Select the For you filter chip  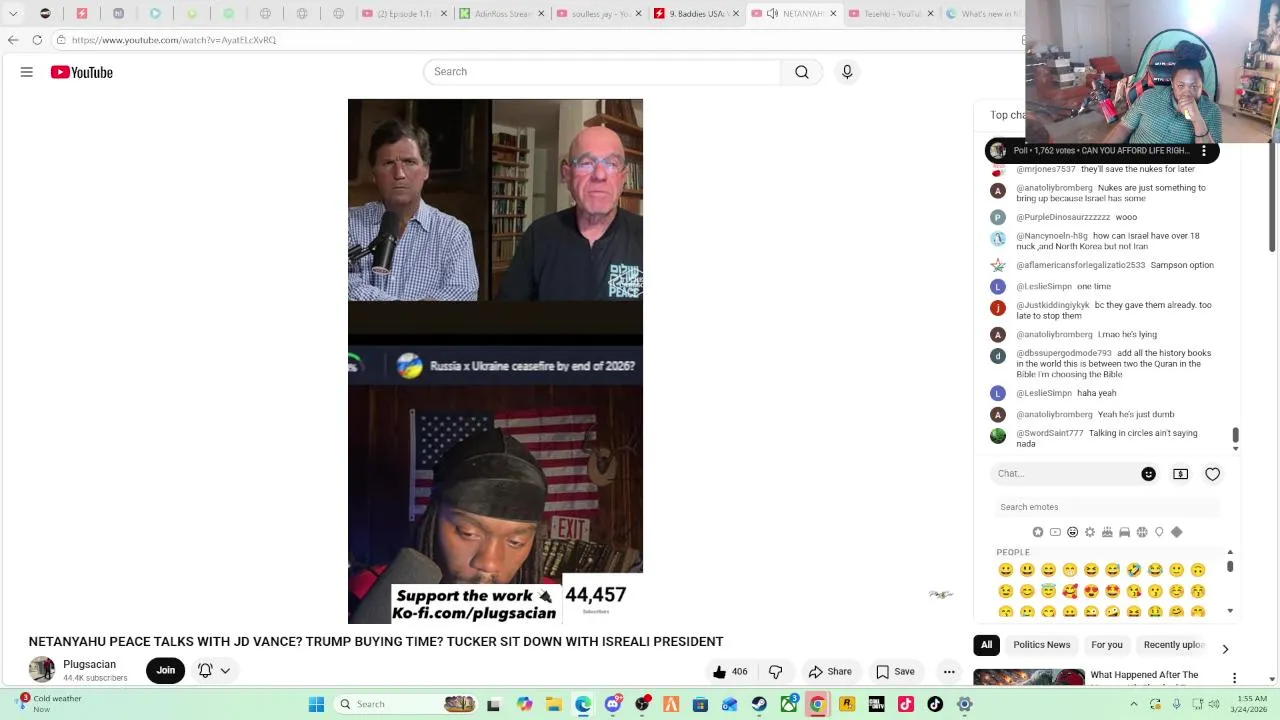[x=1107, y=645]
